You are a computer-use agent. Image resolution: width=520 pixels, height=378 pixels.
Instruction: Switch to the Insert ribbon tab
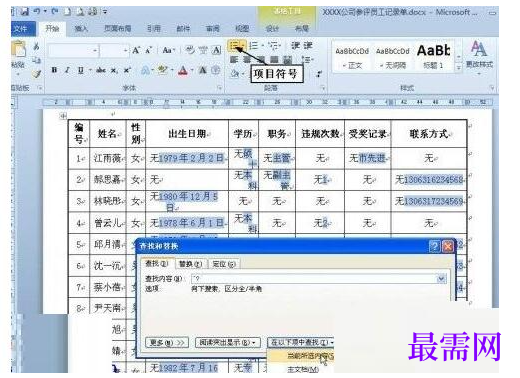pyautogui.click(x=81, y=29)
